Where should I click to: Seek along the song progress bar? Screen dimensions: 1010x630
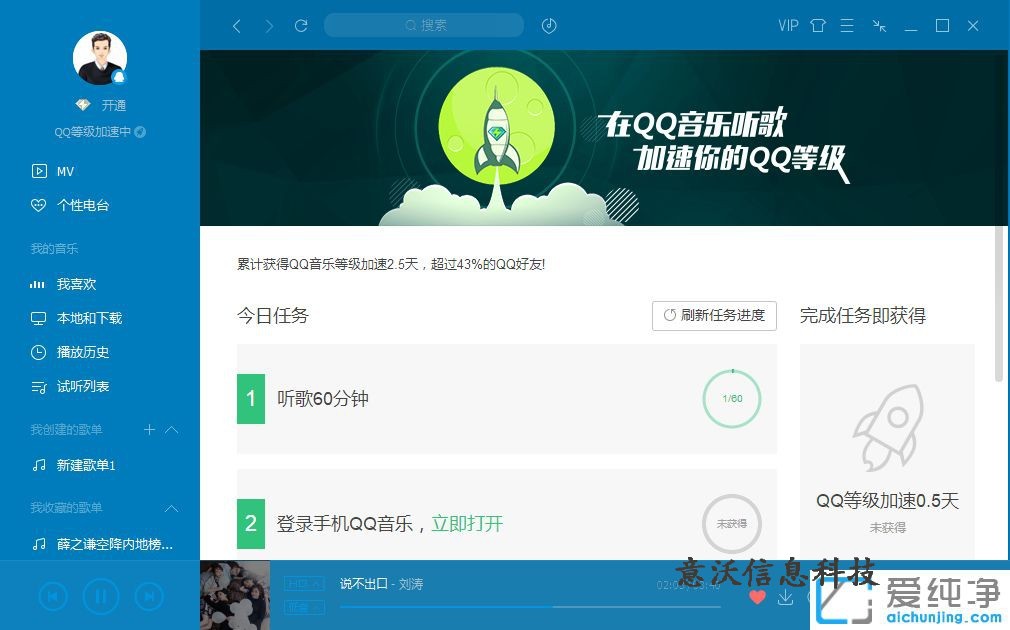click(x=529, y=607)
